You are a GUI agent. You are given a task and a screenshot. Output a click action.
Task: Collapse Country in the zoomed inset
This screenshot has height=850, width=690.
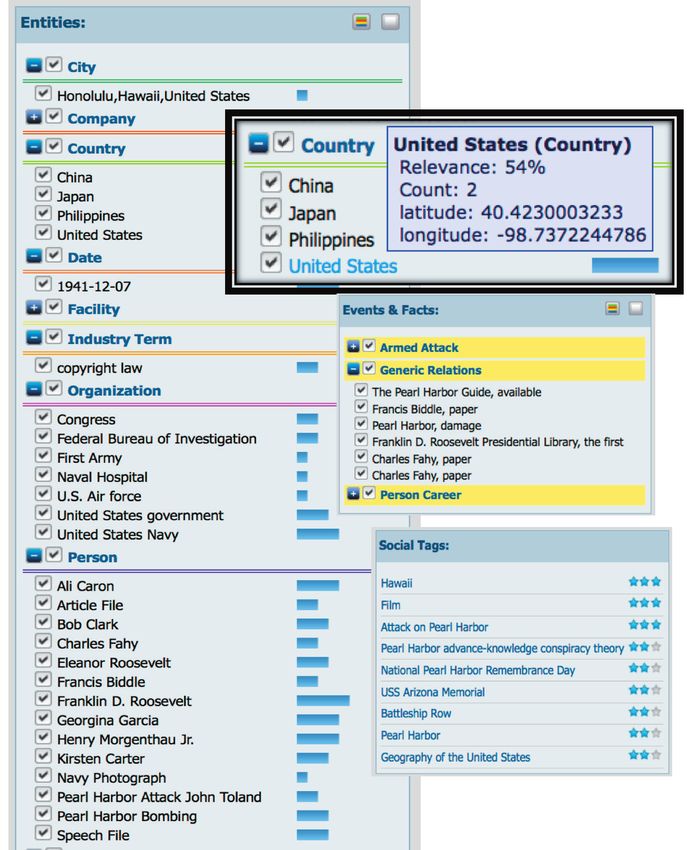258,144
